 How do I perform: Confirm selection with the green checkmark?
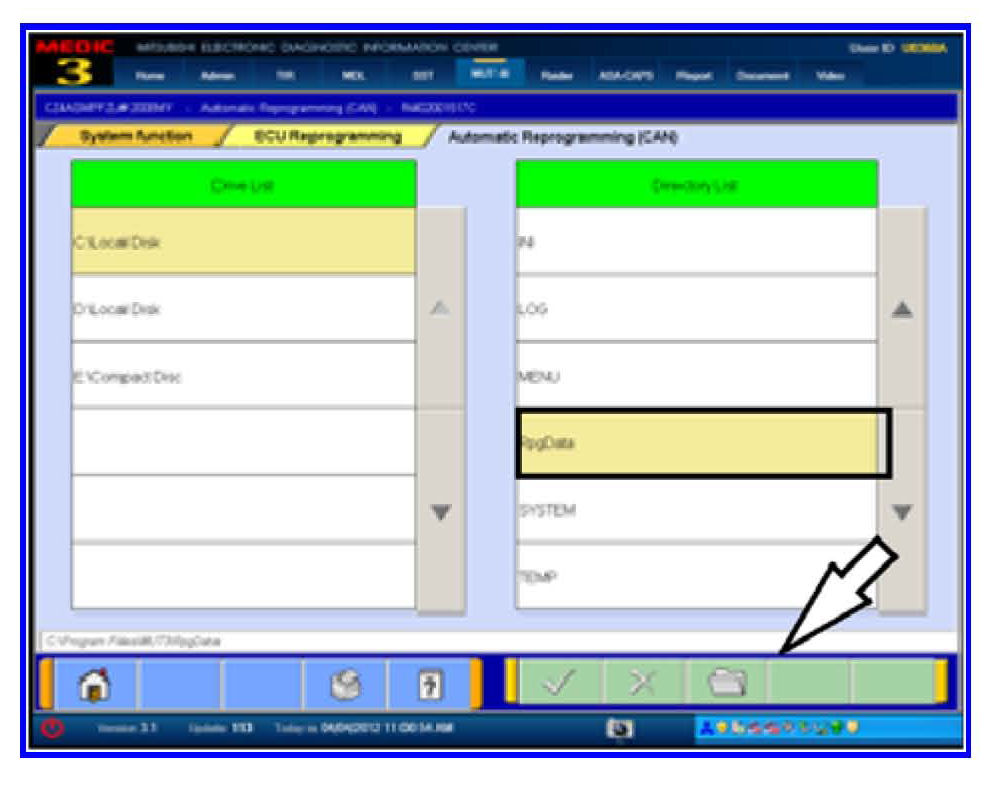point(561,685)
